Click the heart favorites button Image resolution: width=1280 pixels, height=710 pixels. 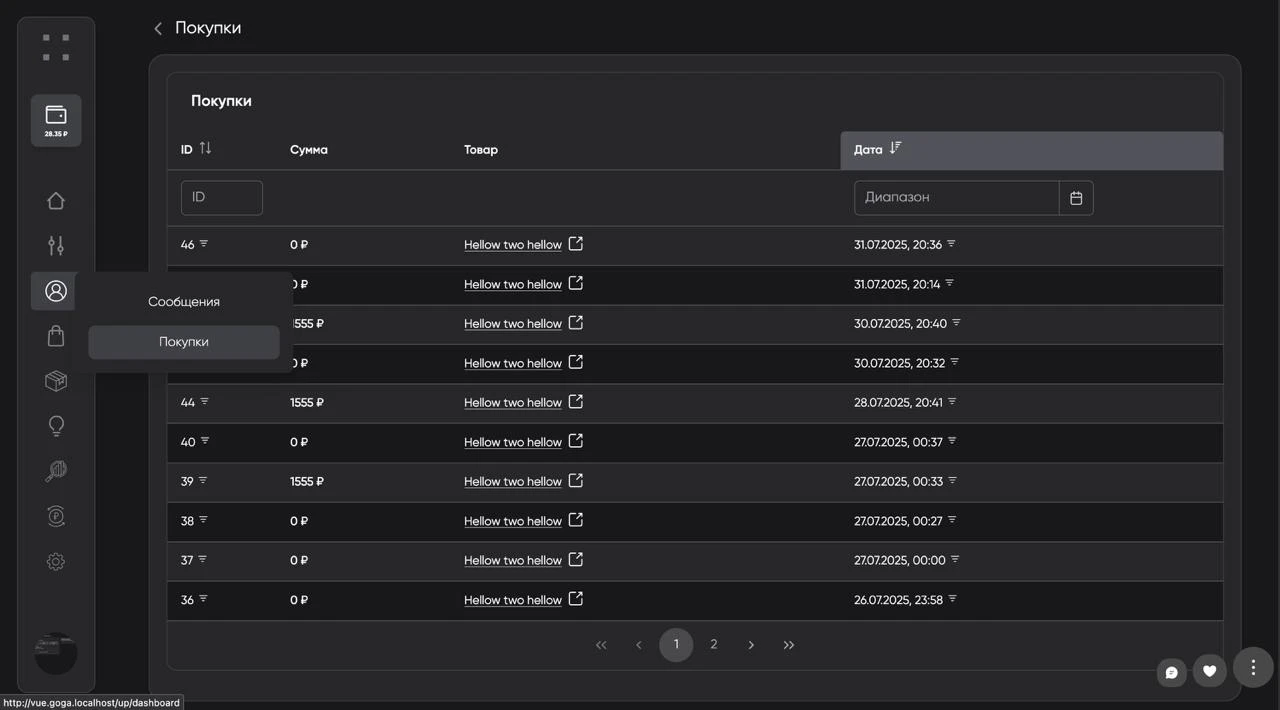(x=1209, y=671)
